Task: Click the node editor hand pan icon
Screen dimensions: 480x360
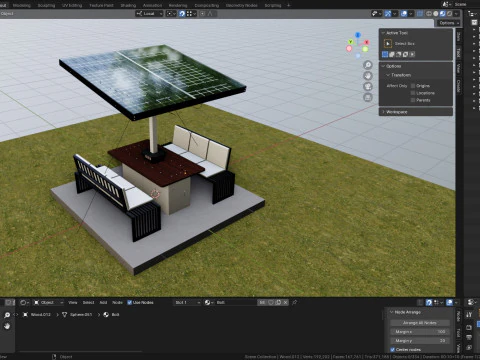Action: point(7,326)
